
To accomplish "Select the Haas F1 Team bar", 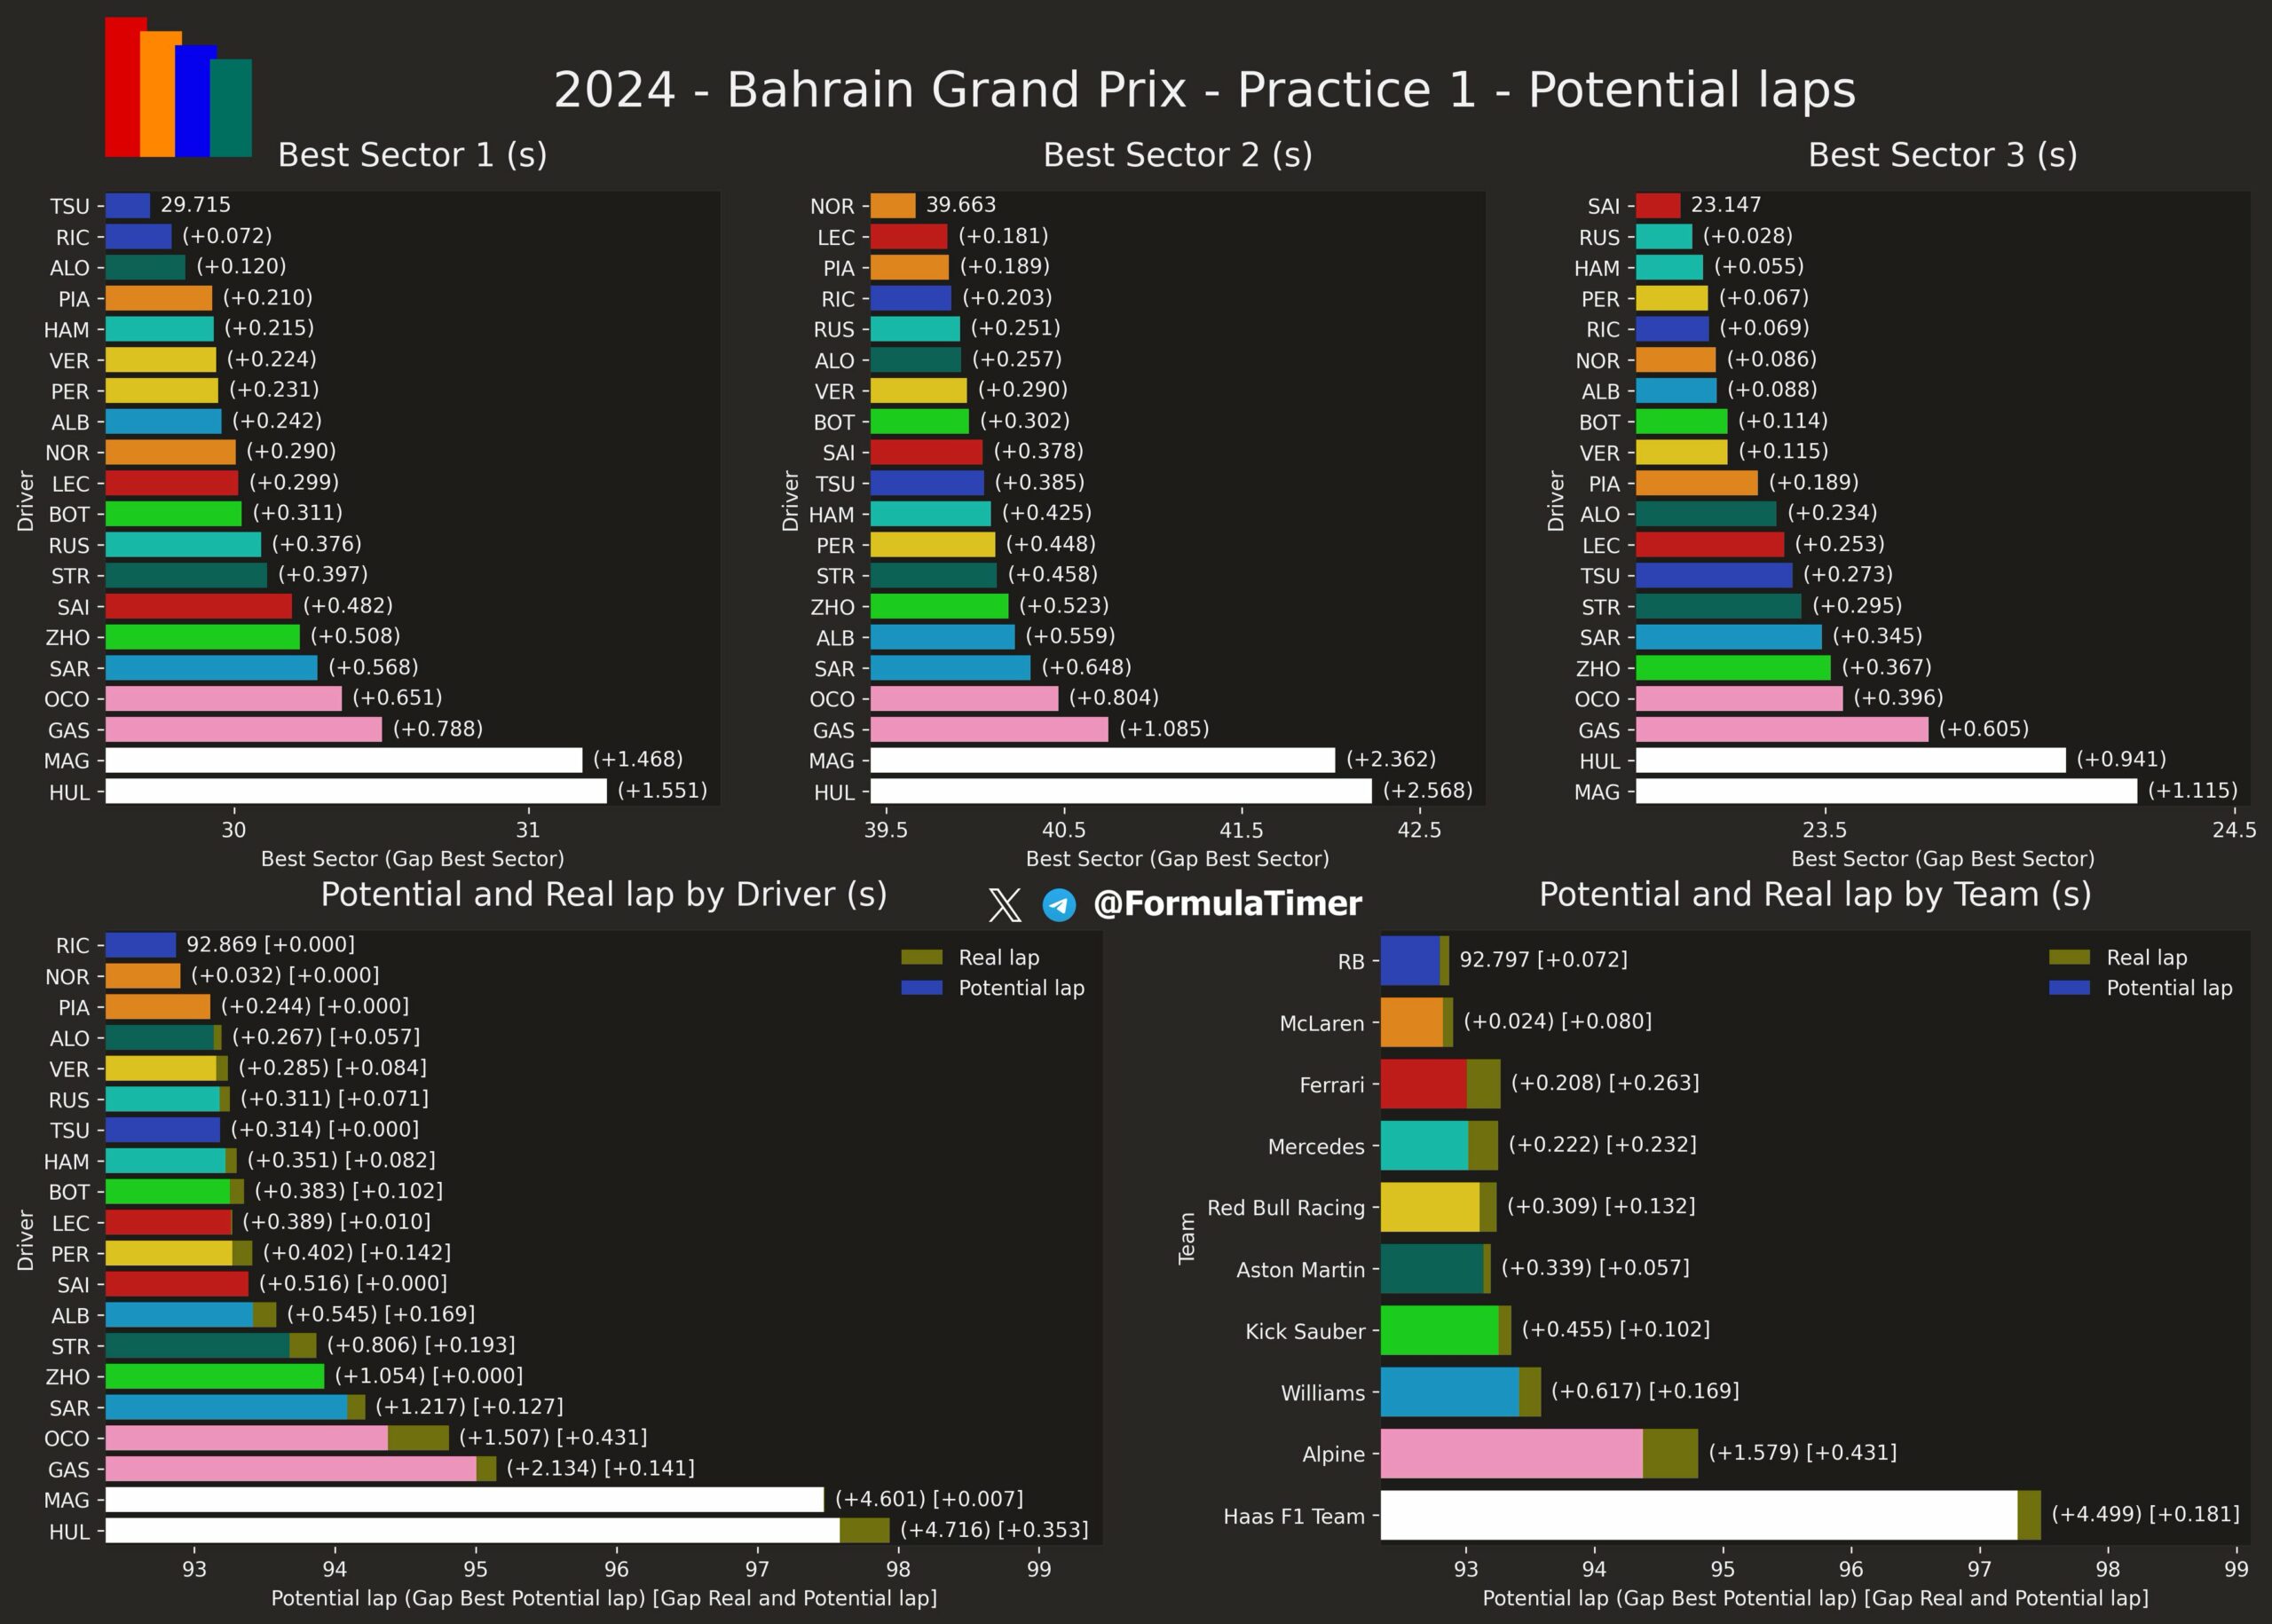I will point(1698,1515).
